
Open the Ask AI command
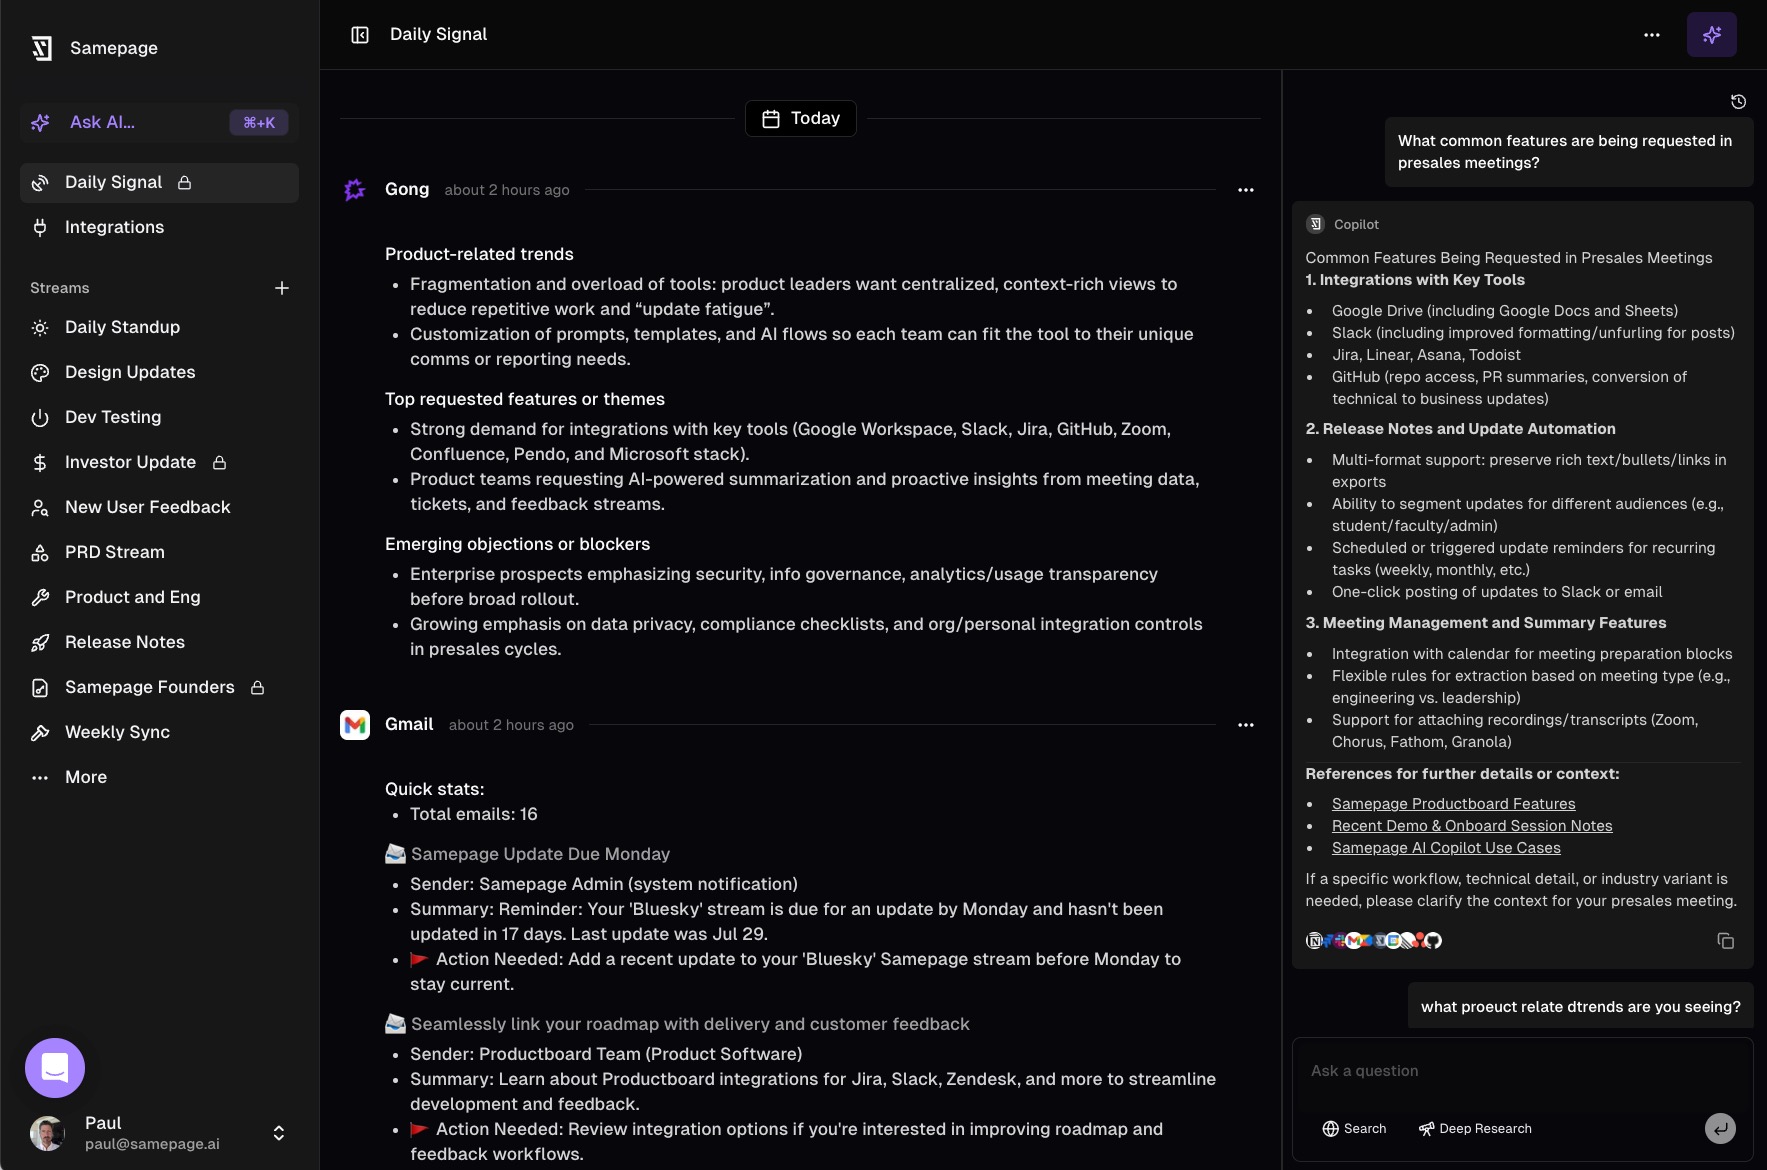tap(160, 123)
